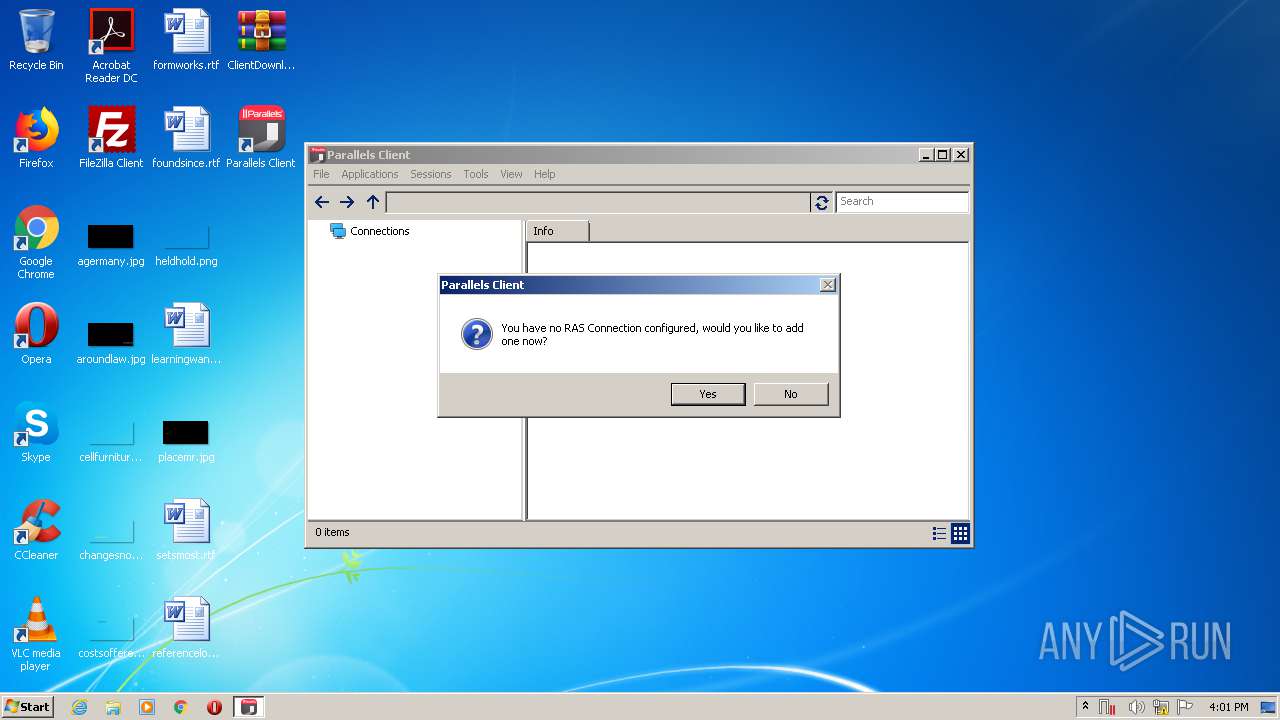Launch Parallels Client desktop shortcut
The width and height of the screenshot is (1280, 720).
point(261,138)
